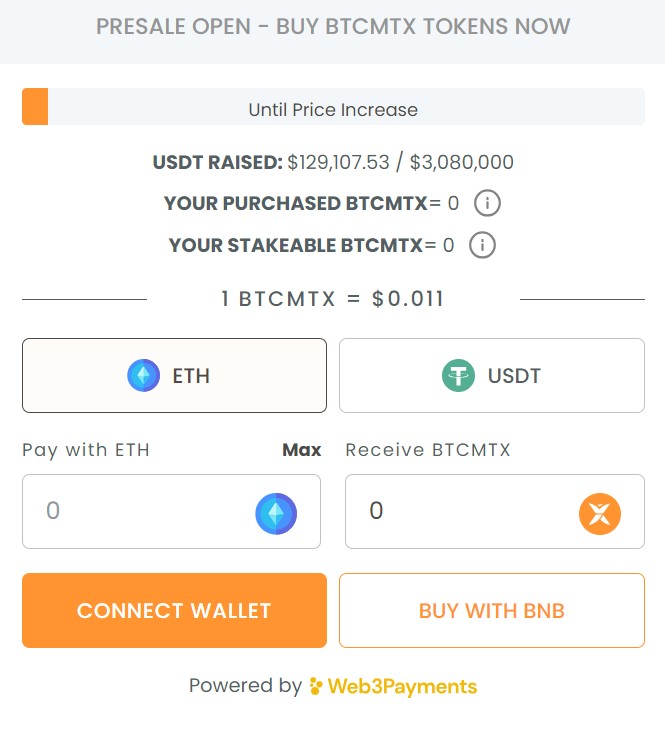The width and height of the screenshot is (665, 751).
Task: Click the Connect Wallet button
Action: tap(174, 611)
